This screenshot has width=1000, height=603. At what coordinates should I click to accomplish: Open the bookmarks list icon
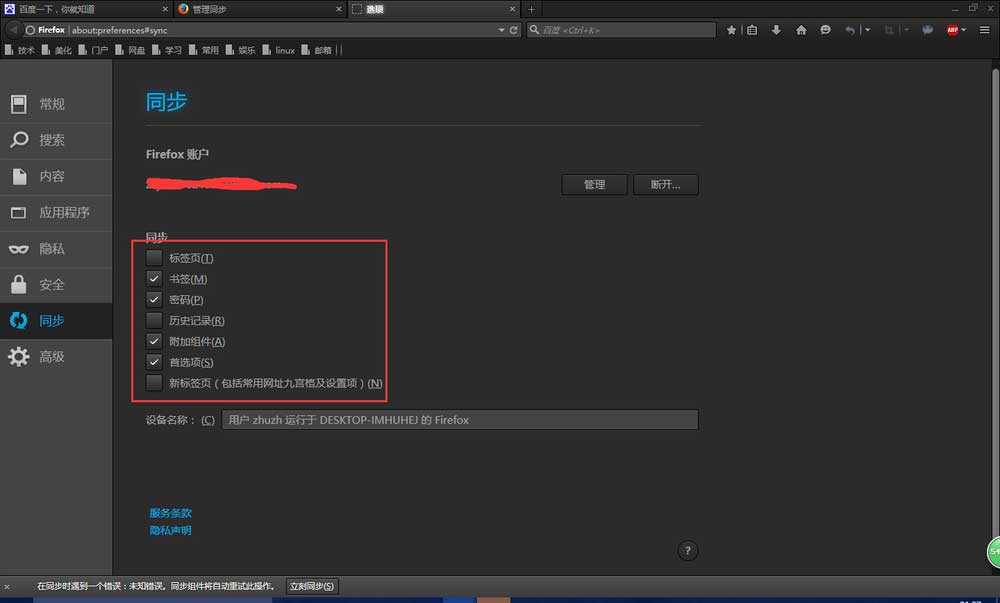pos(752,30)
